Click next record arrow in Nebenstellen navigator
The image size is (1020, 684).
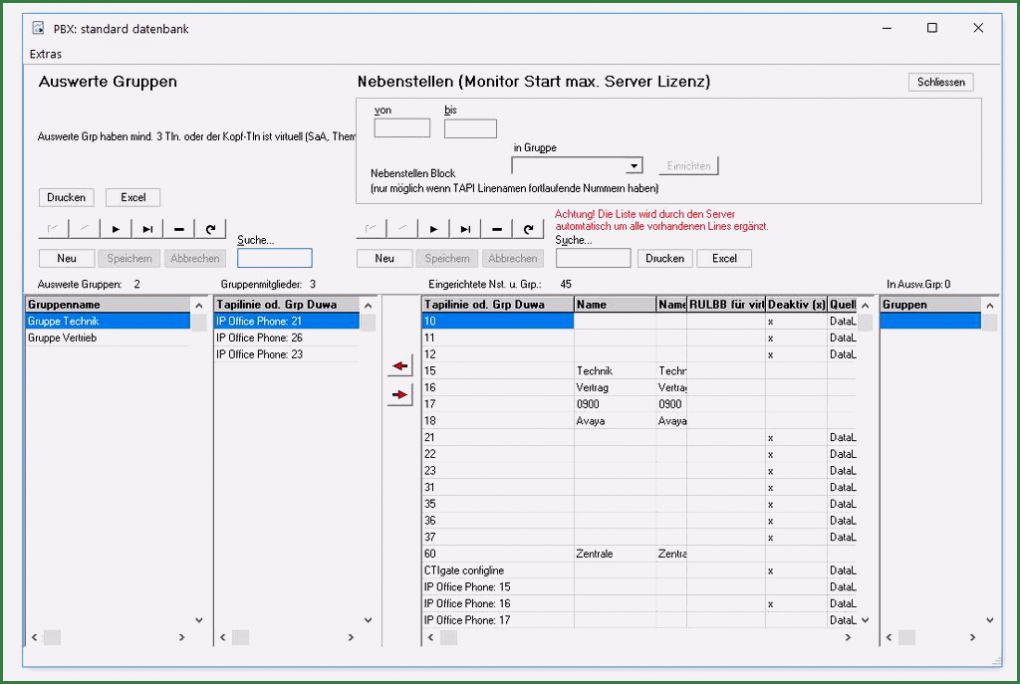tap(435, 230)
